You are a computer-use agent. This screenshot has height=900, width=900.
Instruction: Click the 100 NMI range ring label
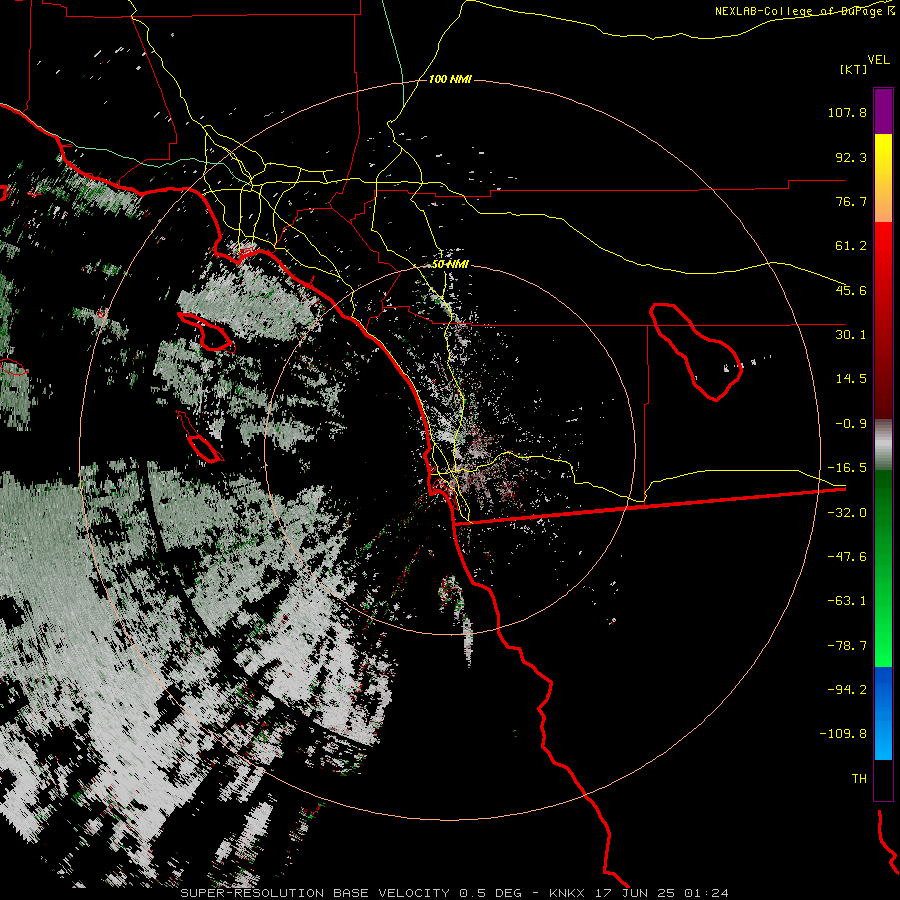tap(450, 79)
